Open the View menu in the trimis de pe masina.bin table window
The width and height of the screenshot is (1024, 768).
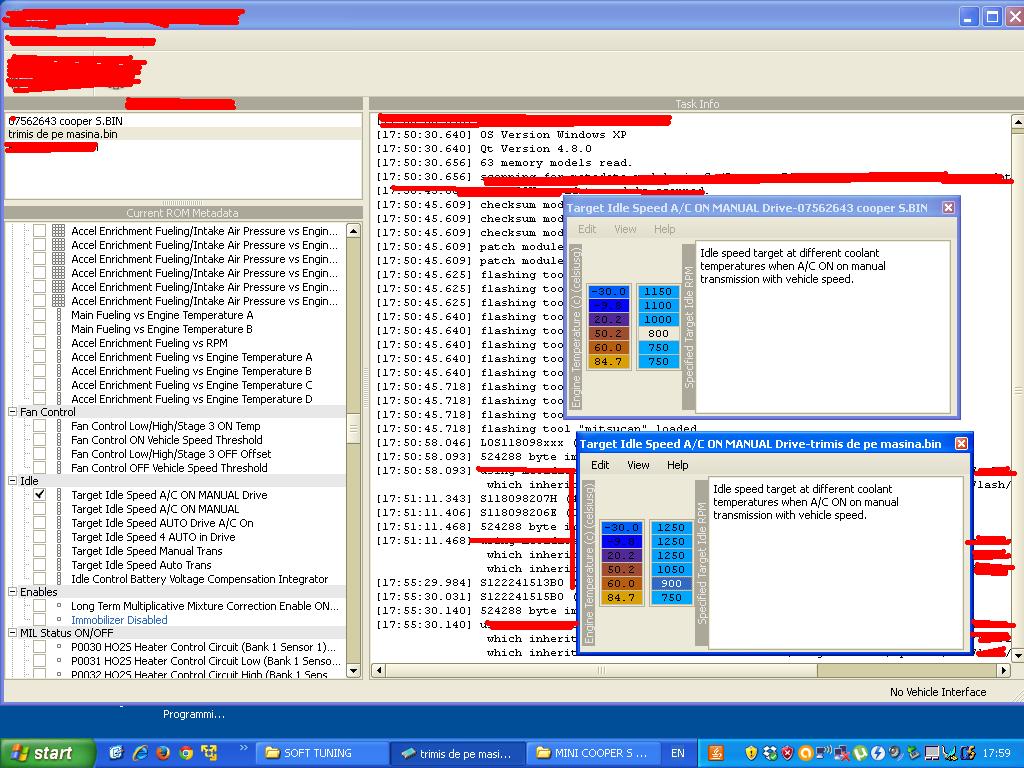pos(638,465)
